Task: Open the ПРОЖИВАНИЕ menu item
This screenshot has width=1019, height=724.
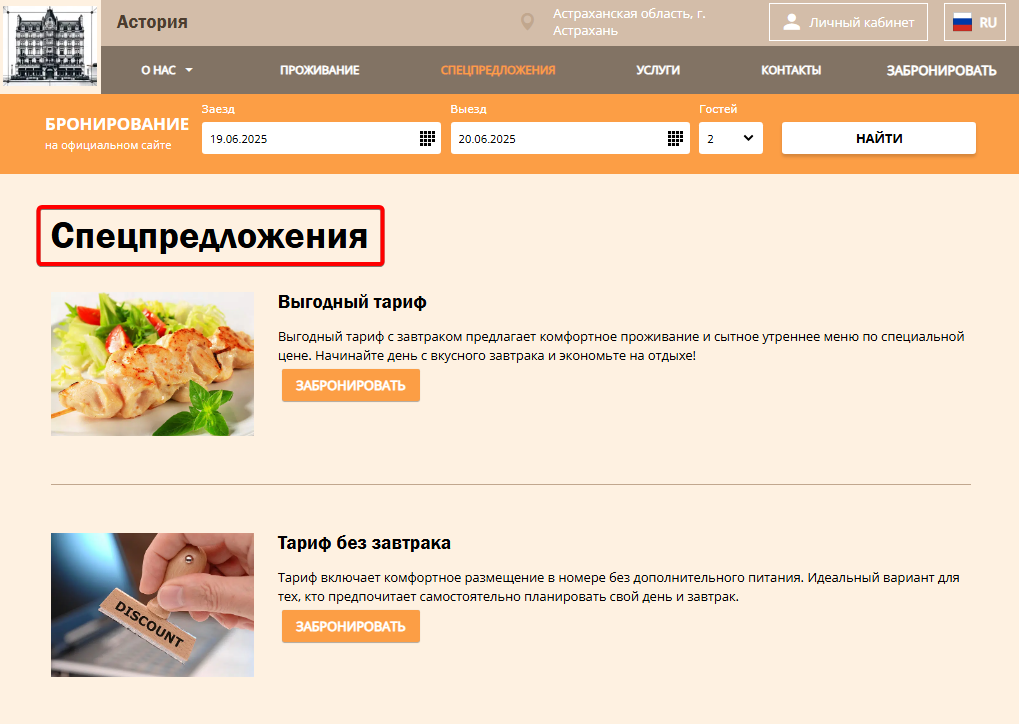Action: (320, 70)
